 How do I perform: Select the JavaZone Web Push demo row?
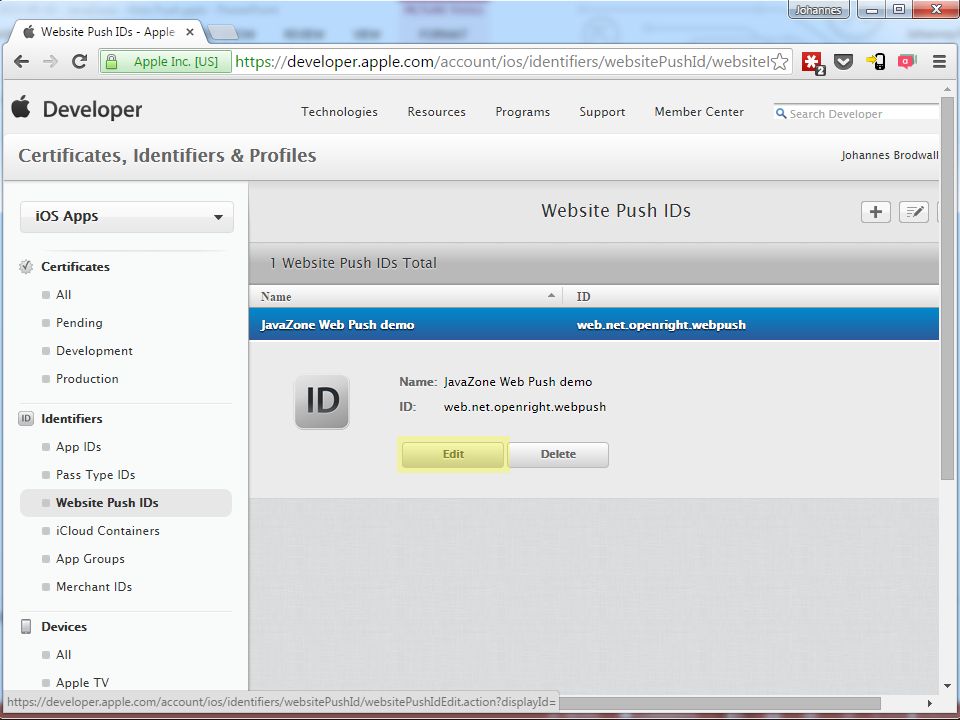point(593,324)
